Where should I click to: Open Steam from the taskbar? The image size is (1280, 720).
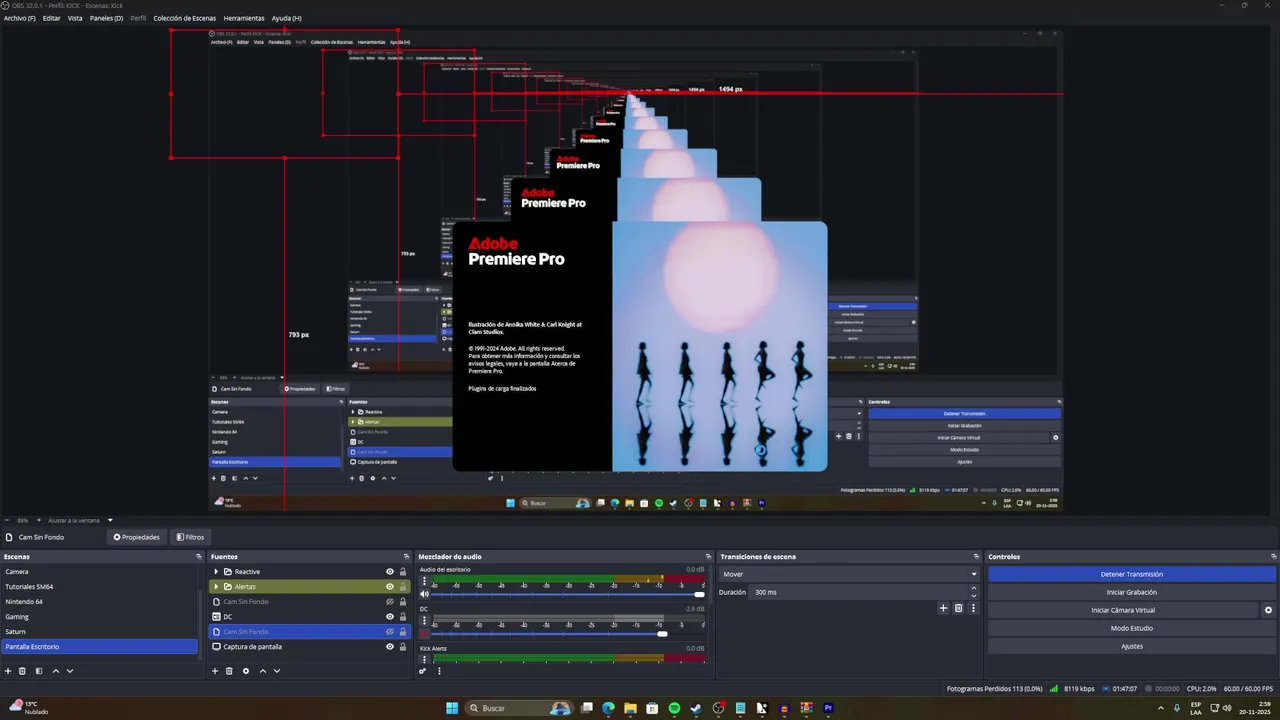click(696, 708)
